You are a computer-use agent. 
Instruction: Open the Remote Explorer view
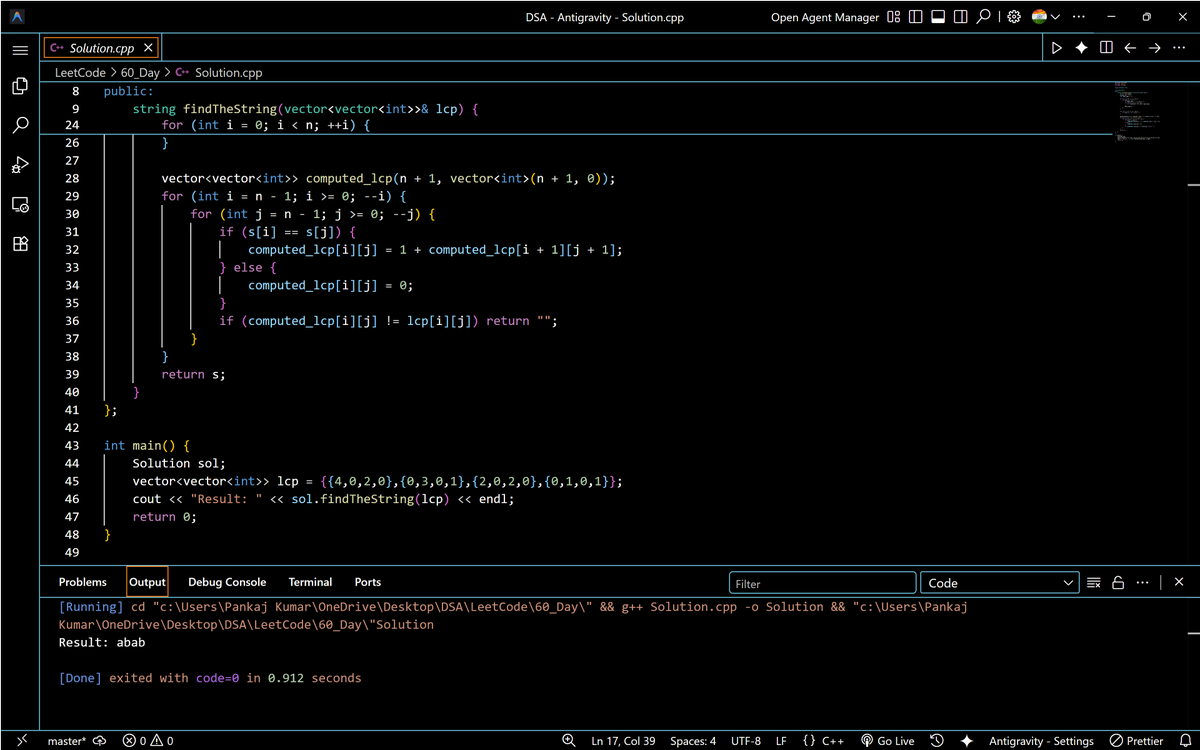tap(20, 204)
